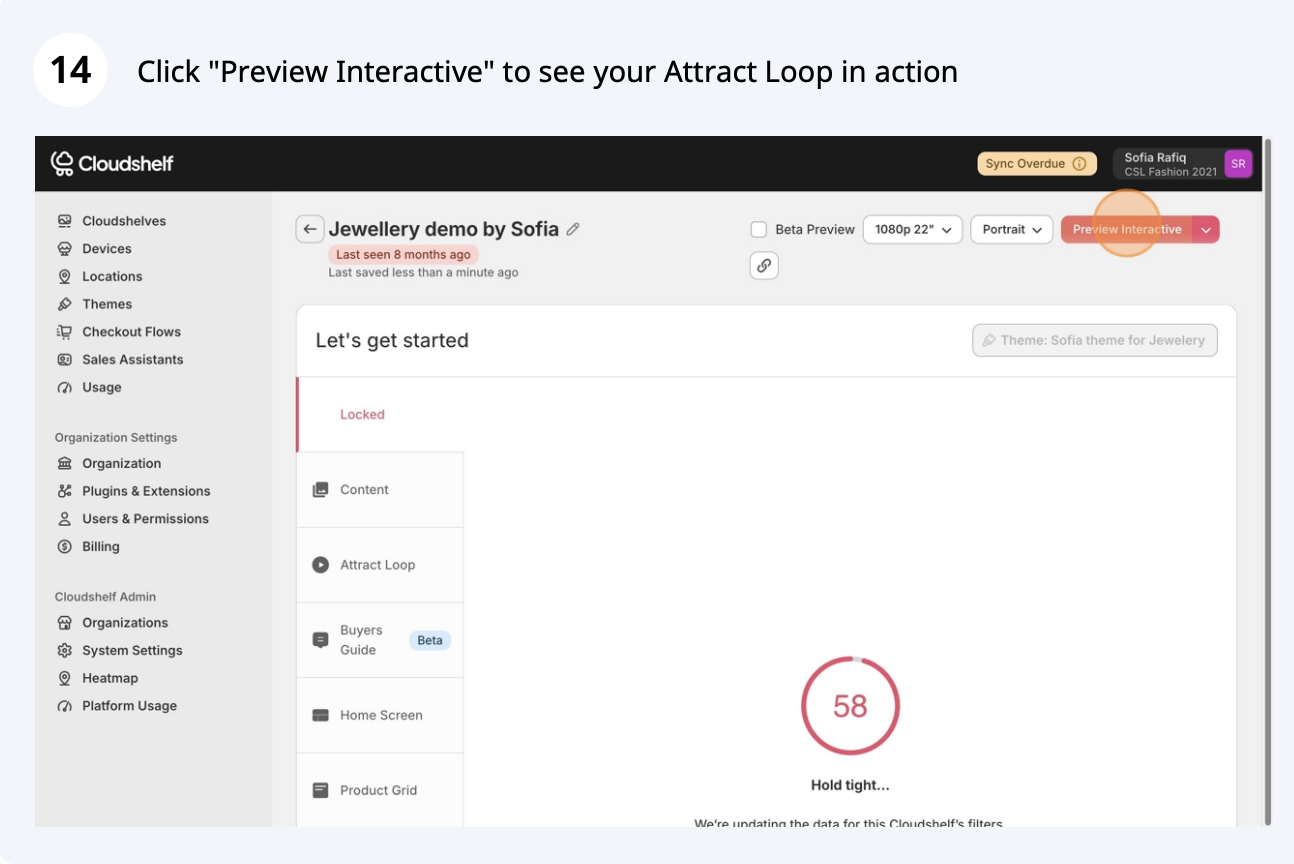Click the page vertical scrollbar
This screenshot has height=864, width=1294.
pyautogui.click(x=1268, y=480)
